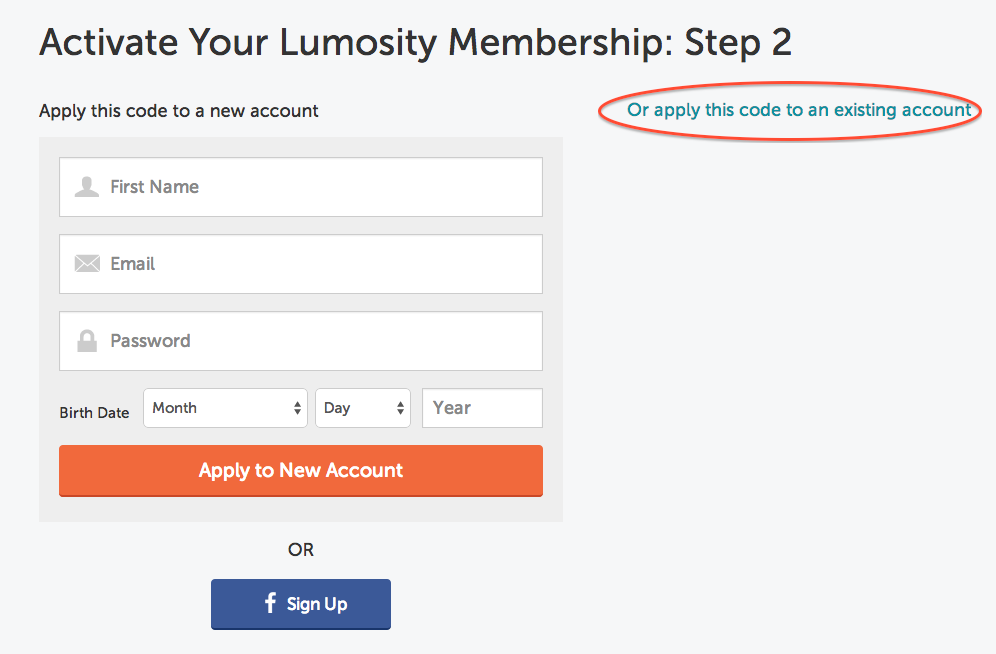Focus the Password text field
Viewport: 996px width, 654px height.
click(320, 341)
